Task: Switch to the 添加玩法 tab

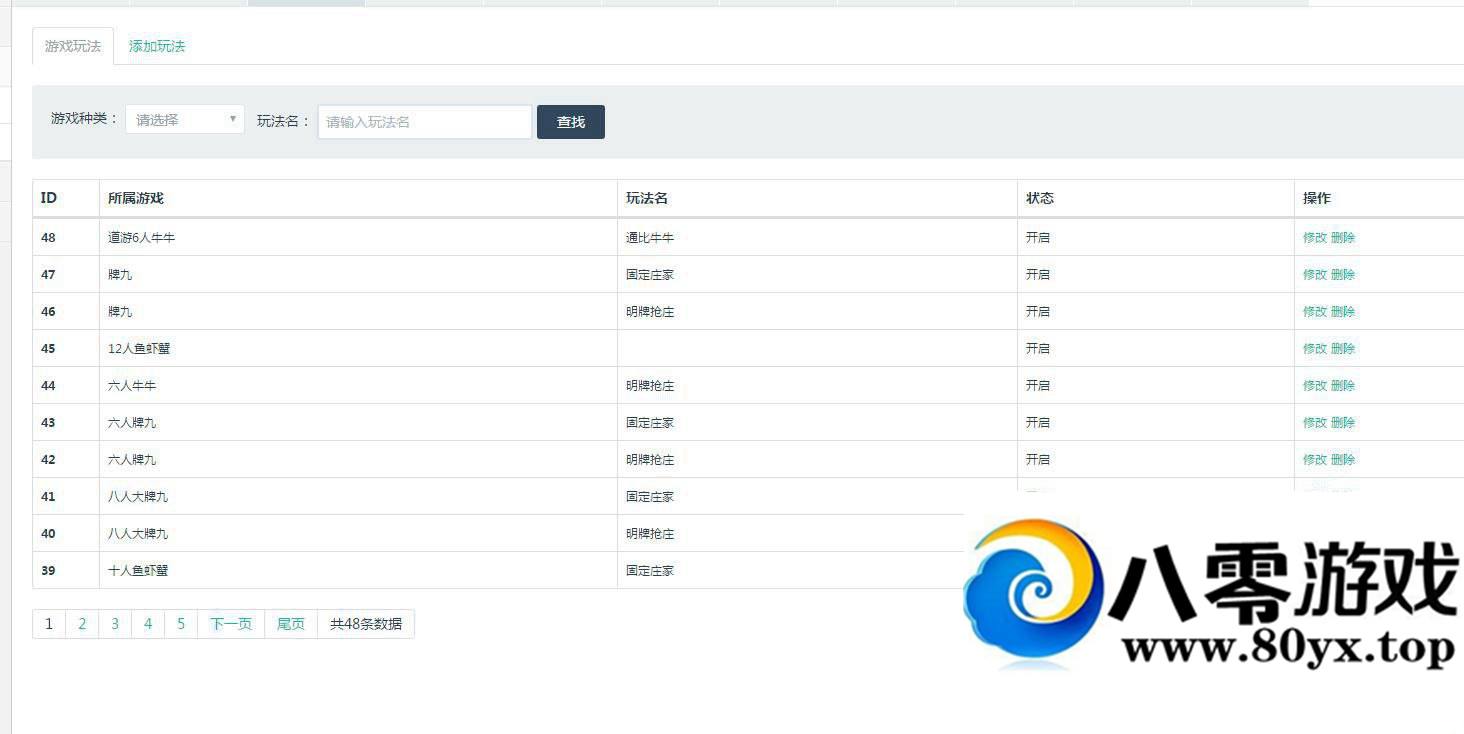Action: (157, 46)
